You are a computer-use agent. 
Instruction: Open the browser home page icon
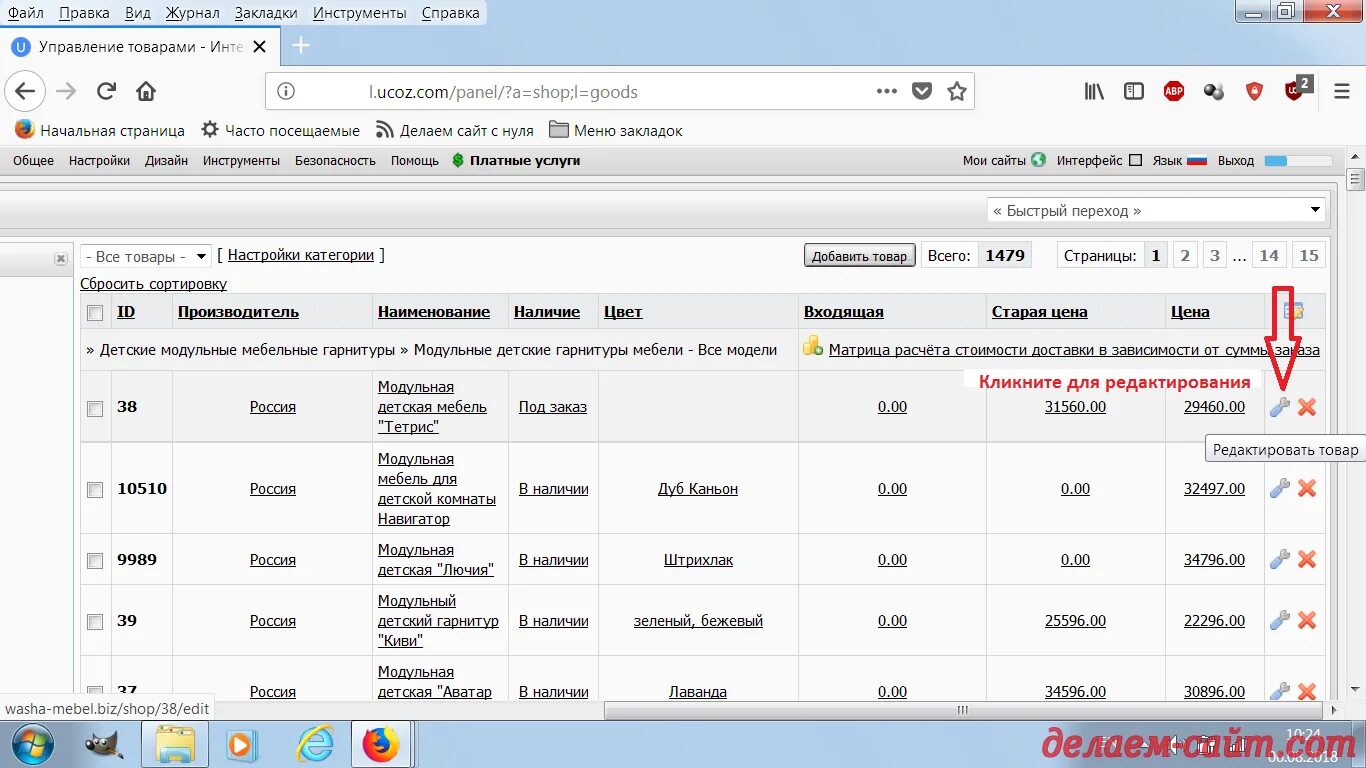(x=146, y=92)
